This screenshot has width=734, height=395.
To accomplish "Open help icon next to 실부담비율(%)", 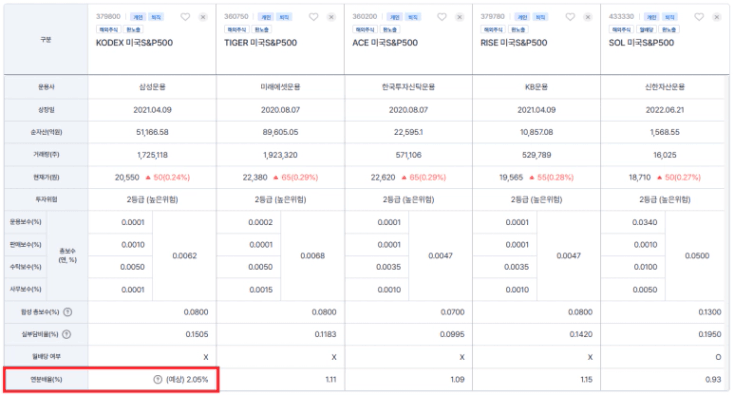I will [x=66, y=334].
